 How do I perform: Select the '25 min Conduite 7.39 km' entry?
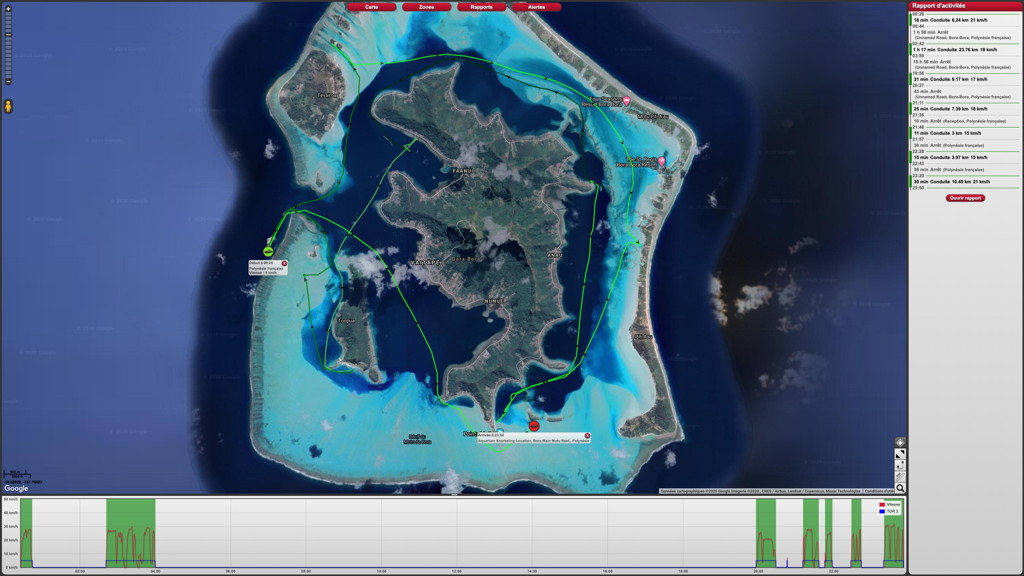[x=965, y=109]
